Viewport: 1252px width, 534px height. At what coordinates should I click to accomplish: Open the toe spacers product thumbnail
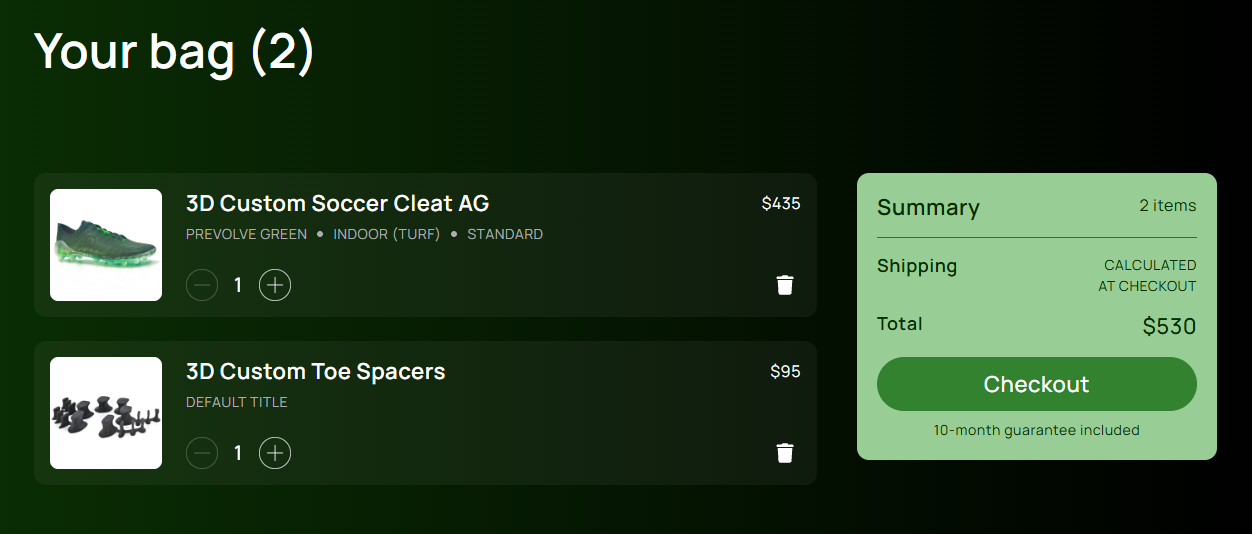pyautogui.click(x=106, y=413)
